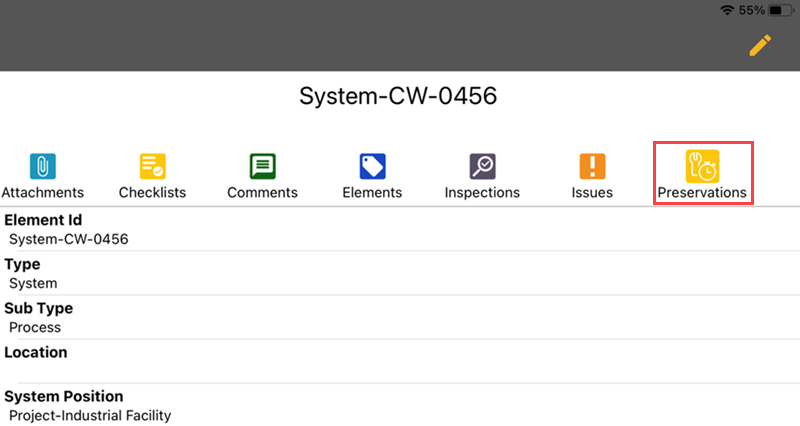The width and height of the screenshot is (800, 426).
Task: Select the Attachments label
Action: click(x=43, y=192)
